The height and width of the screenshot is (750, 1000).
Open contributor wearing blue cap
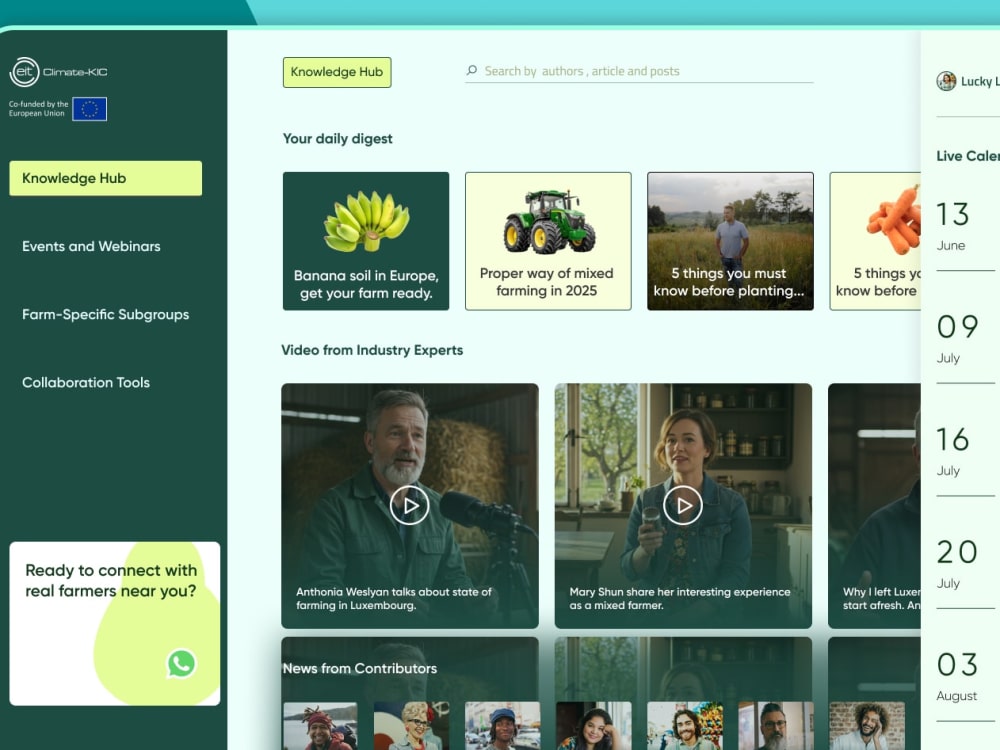[x=503, y=726]
